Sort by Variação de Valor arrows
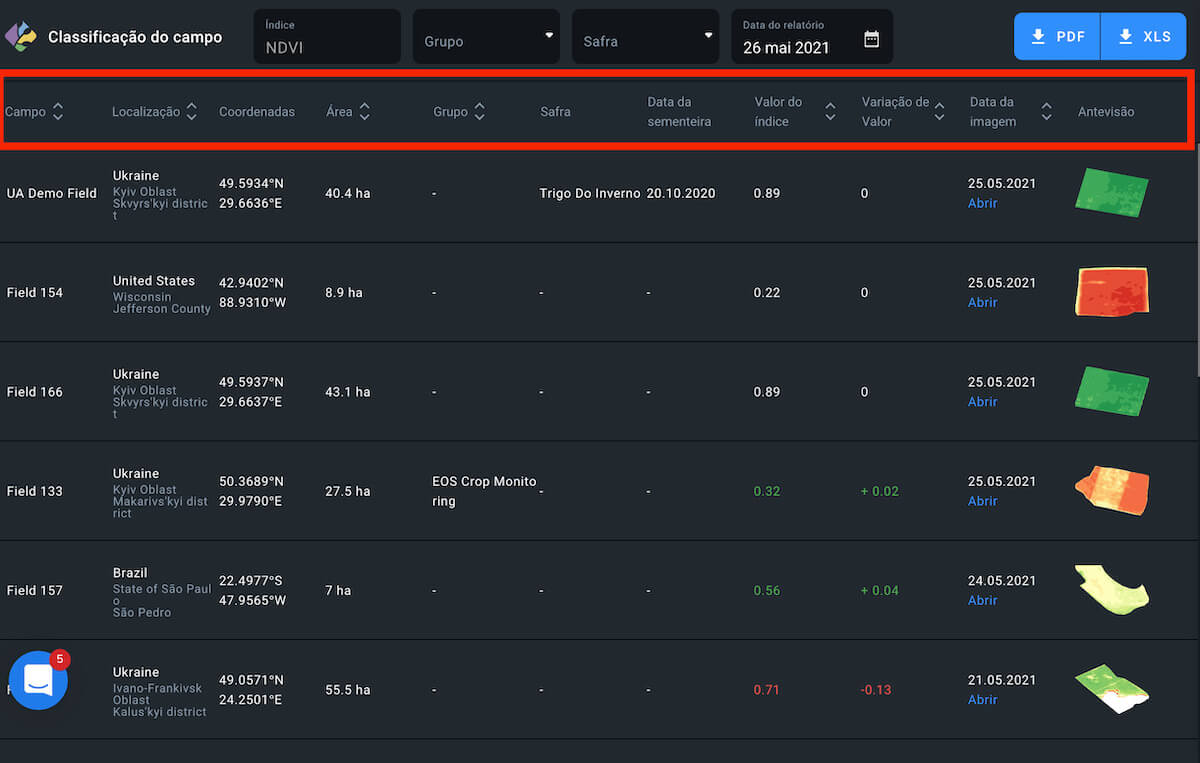The width and height of the screenshot is (1200, 763). [939, 112]
